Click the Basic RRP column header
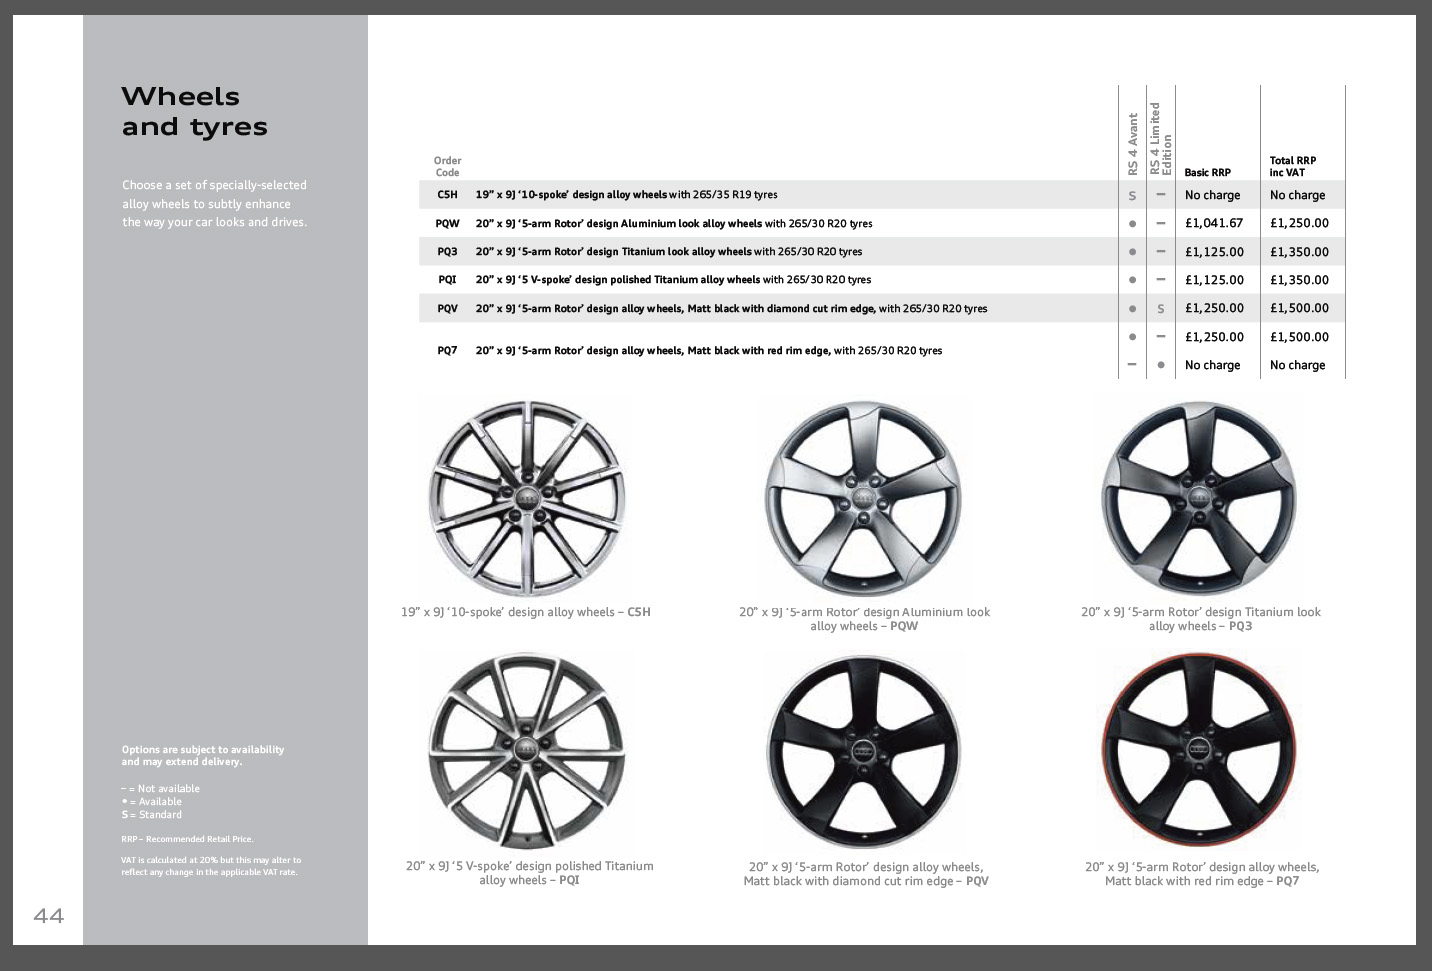The height and width of the screenshot is (971, 1432). click(x=1207, y=173)
